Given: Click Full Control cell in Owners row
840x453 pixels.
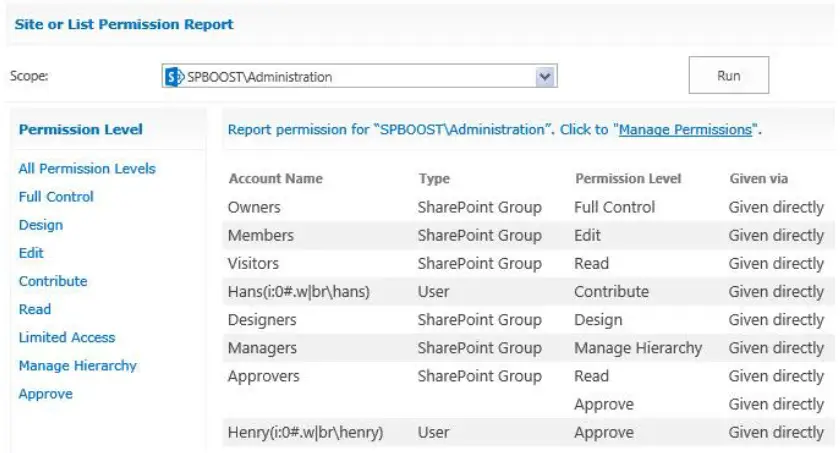Looking at the screenshot, I should [x=614, y=207].
